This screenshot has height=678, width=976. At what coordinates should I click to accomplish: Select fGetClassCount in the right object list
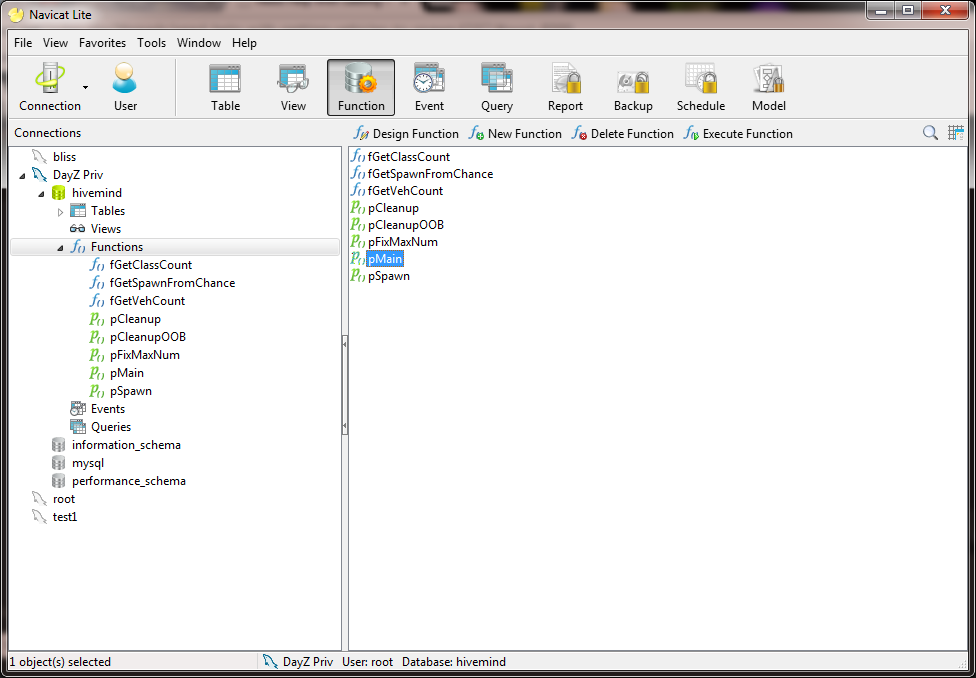tap(409, 157)
